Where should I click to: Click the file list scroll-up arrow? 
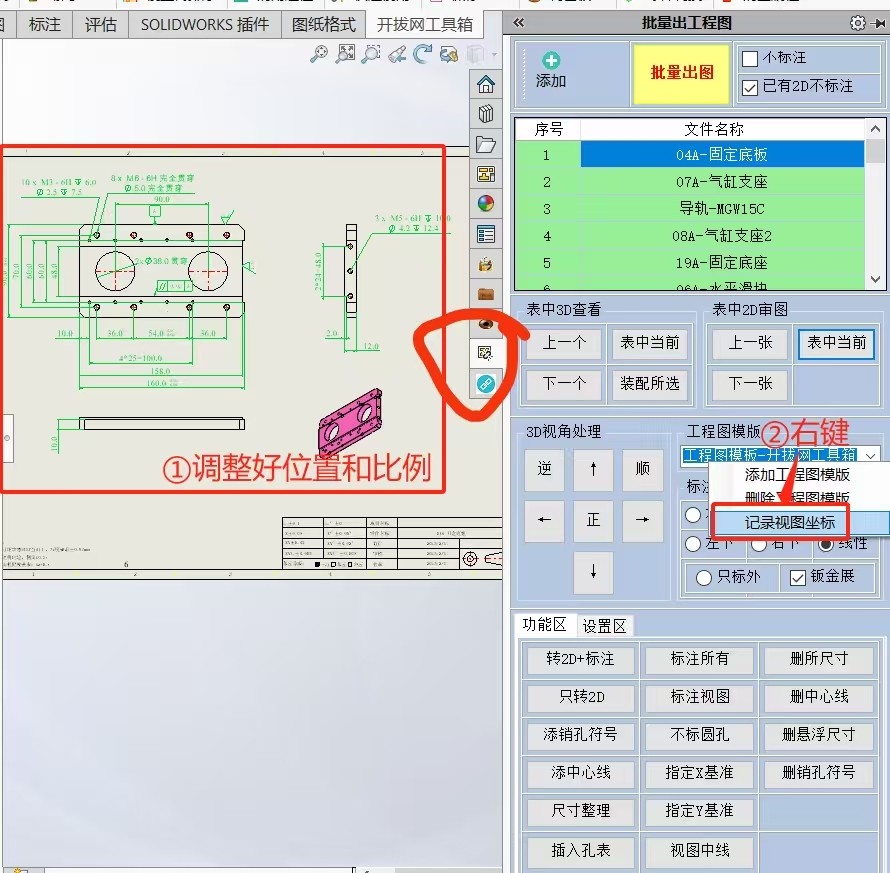[875, 129]
